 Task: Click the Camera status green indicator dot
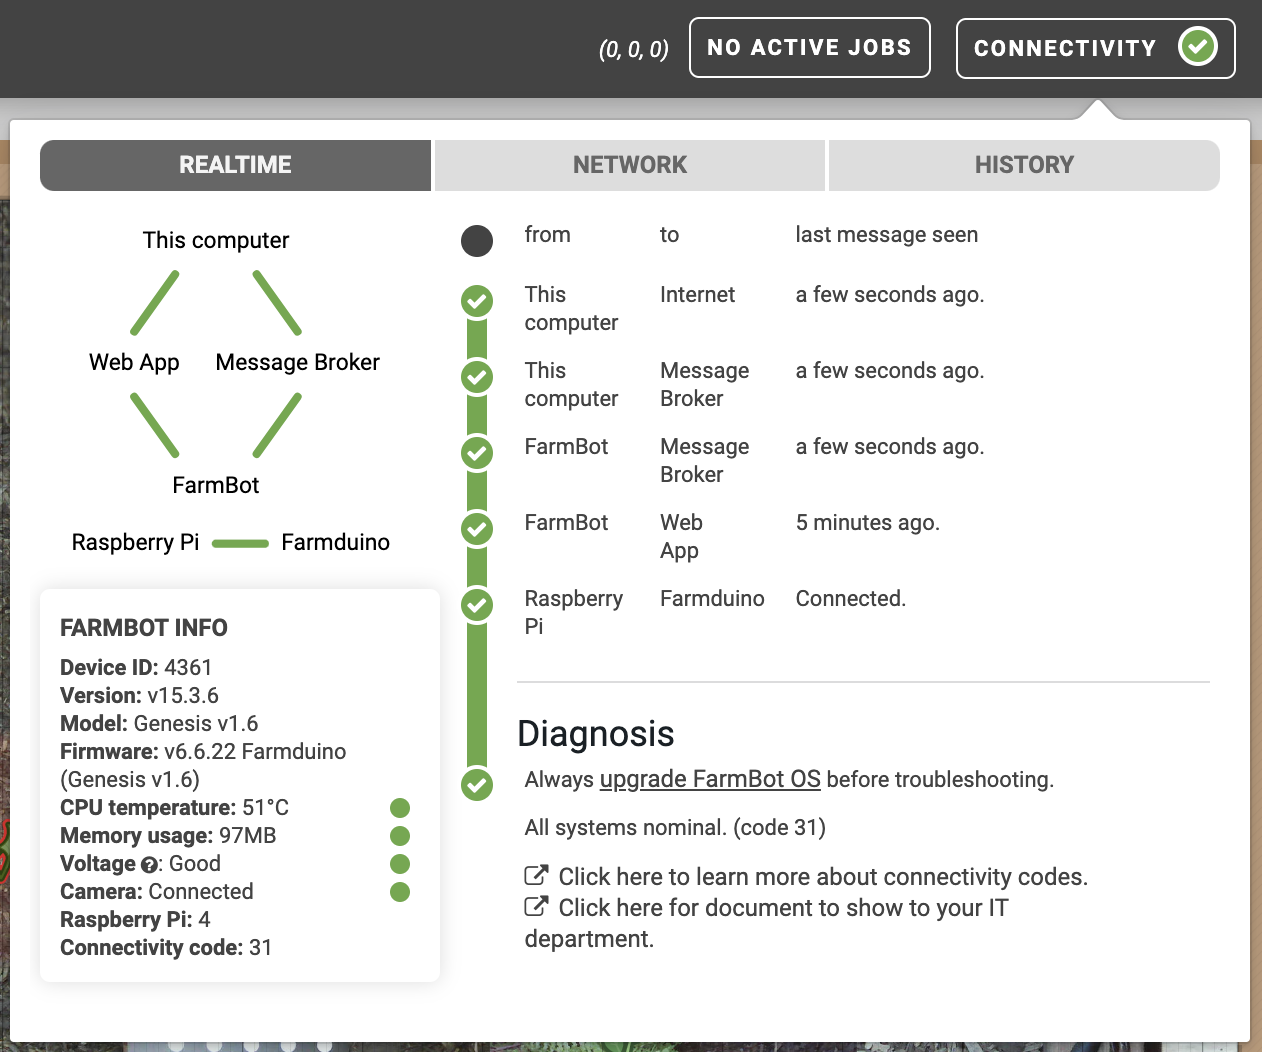point(400,892)
